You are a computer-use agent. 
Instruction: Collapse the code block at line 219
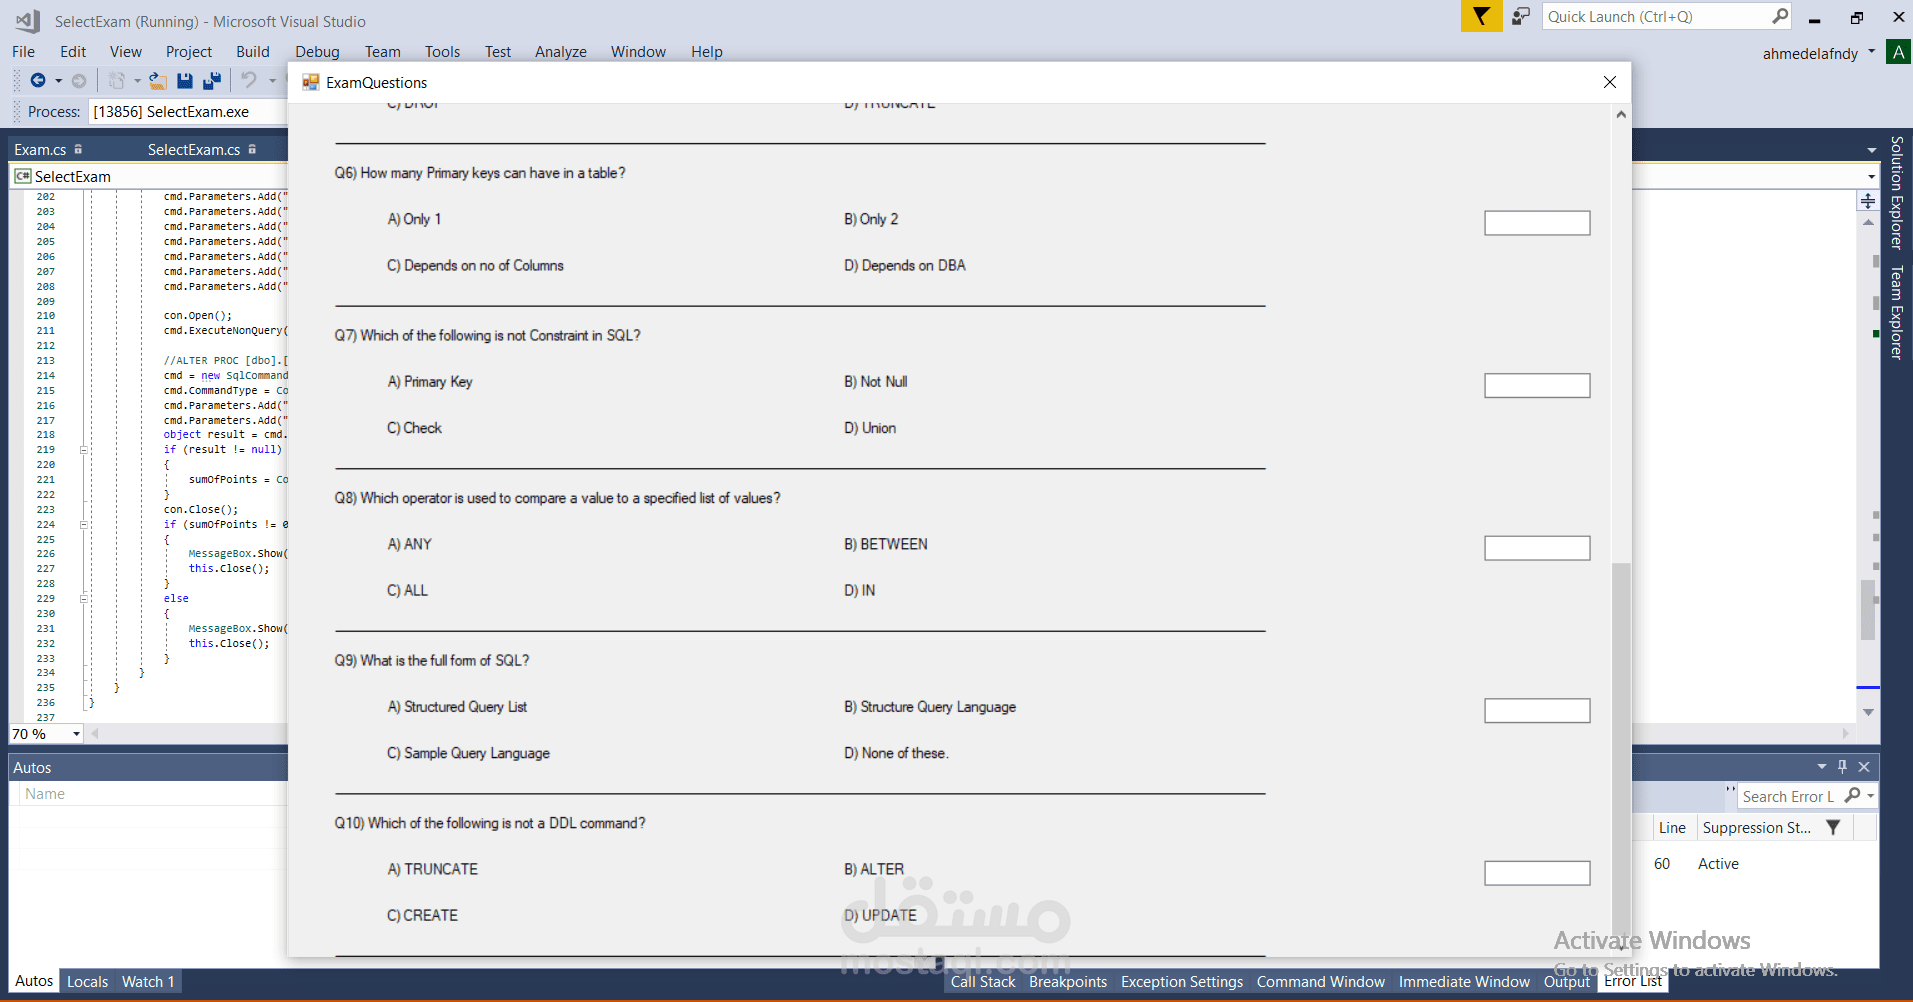[84, 450]
